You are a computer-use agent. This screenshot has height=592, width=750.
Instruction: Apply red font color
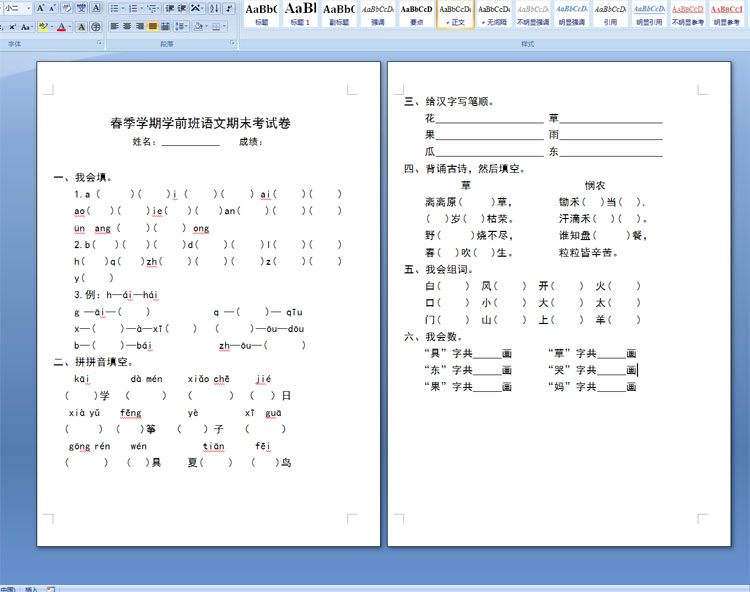(61, 27)
